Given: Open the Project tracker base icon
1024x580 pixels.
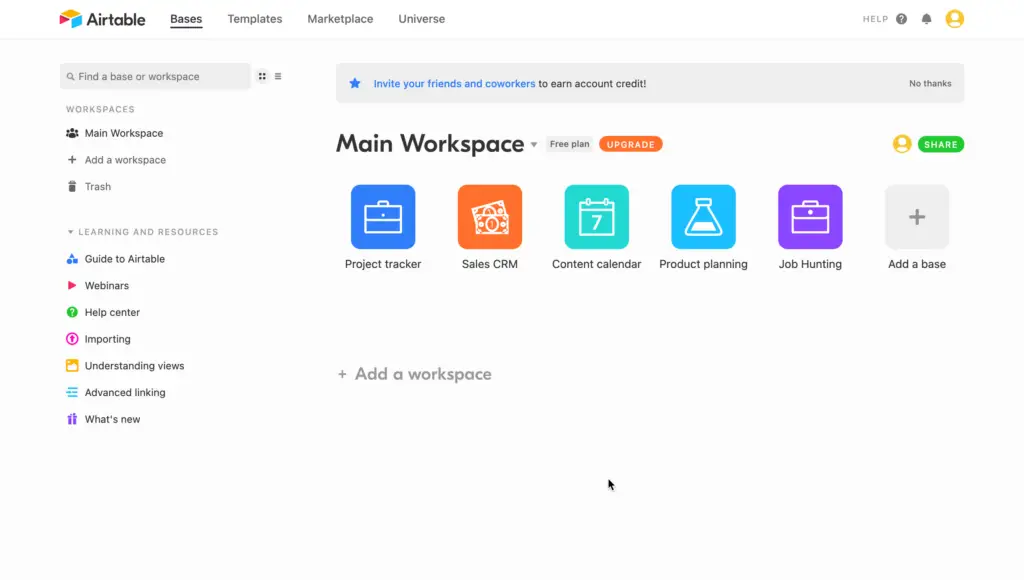Looking at the screenshot, I should tap(383, 217).
